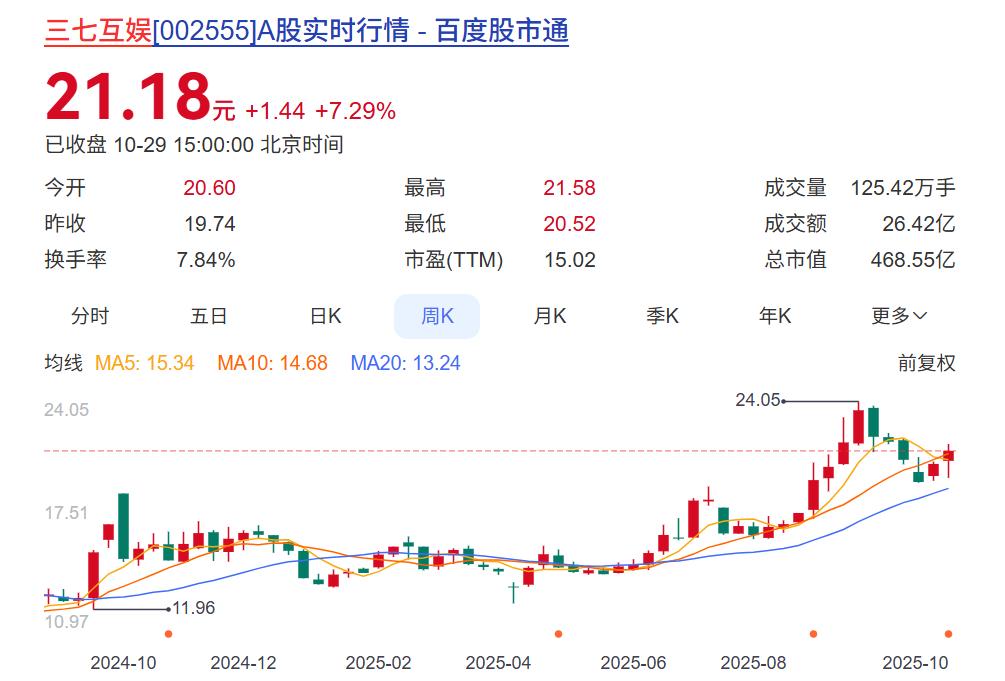Image resolution: width=1005 pixels, height=681 pixels.
Task: Click the large 21.18 current price figure
Action: pos(127,97)
